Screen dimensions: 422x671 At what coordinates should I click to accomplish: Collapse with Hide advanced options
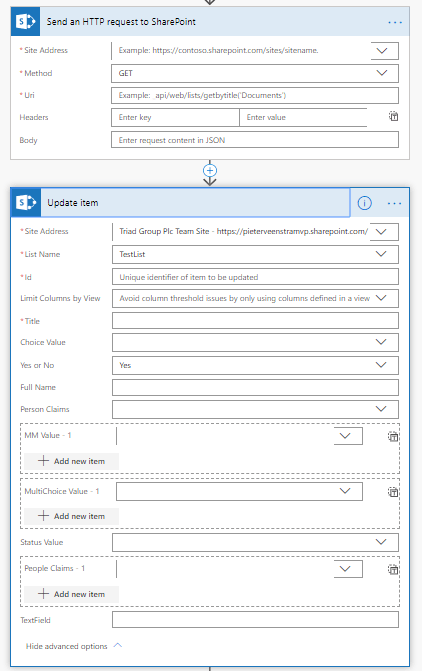click(74, 646)
